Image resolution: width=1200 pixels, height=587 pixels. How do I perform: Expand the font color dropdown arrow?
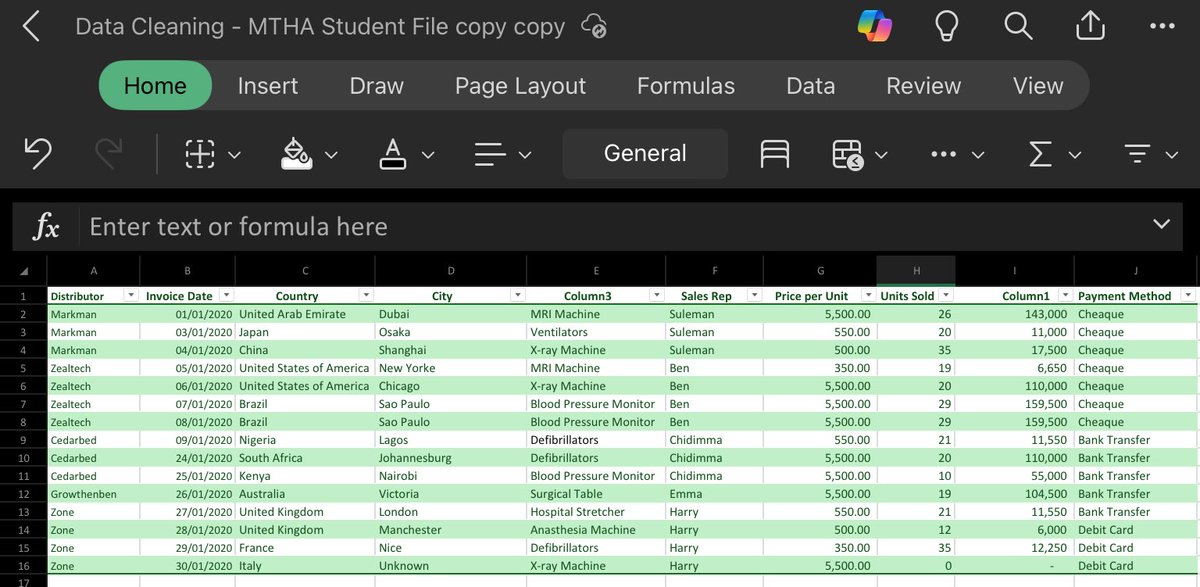click(428, 155)
